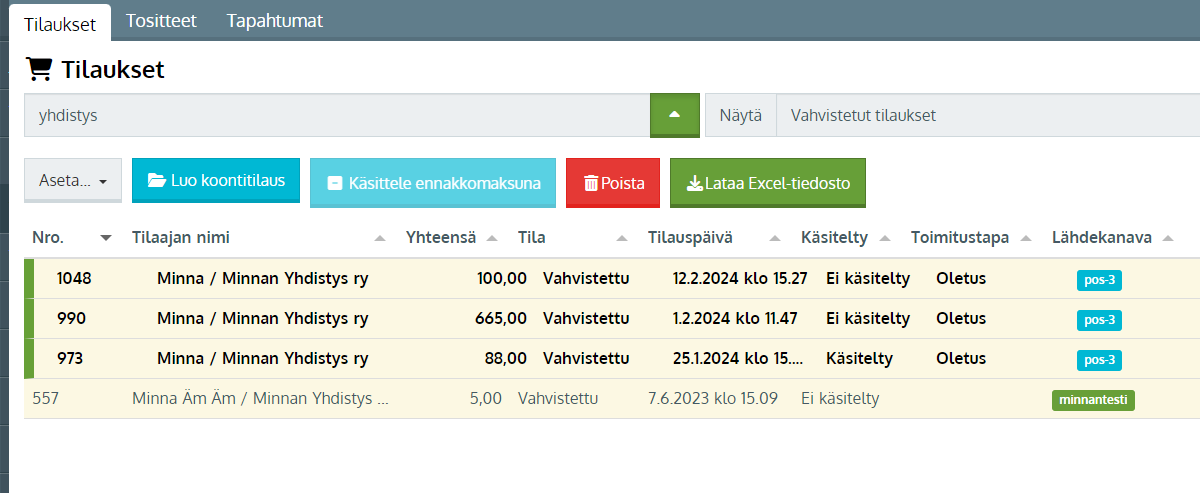Open Vahvistetut tilaukset filter dropdown
The height and width of the screenshot is (493, 1200).
coord(987,115)
